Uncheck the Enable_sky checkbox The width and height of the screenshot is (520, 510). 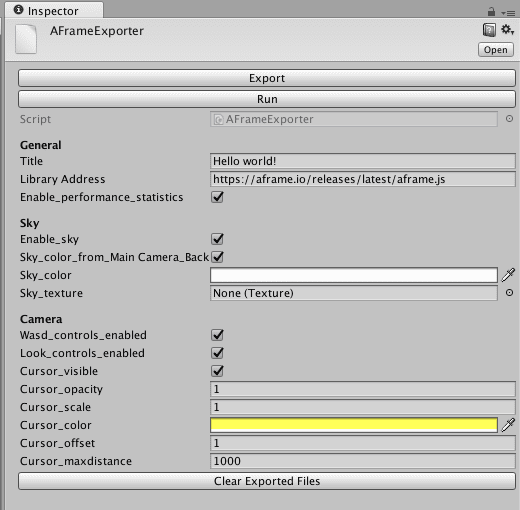point(217,239)
